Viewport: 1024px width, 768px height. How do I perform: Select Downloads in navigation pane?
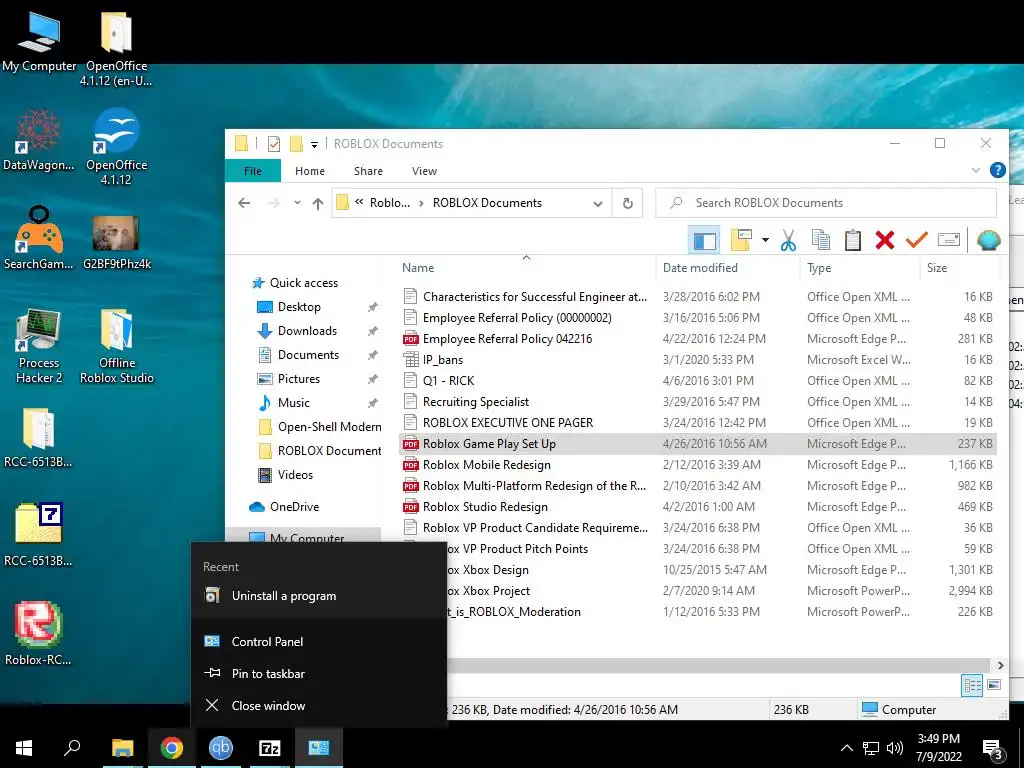pyautogui.click(x=307, y=331)
